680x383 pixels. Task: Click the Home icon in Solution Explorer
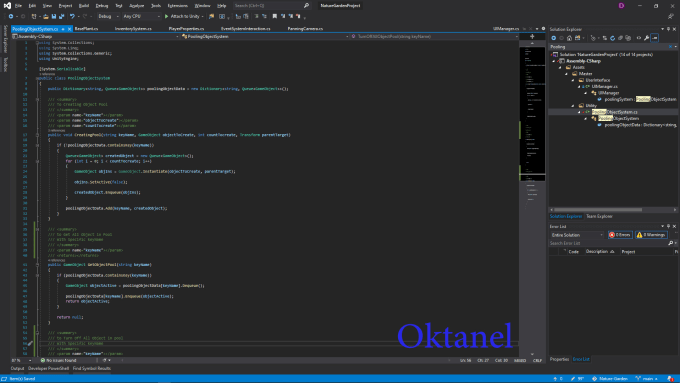[x=569, y=38]
